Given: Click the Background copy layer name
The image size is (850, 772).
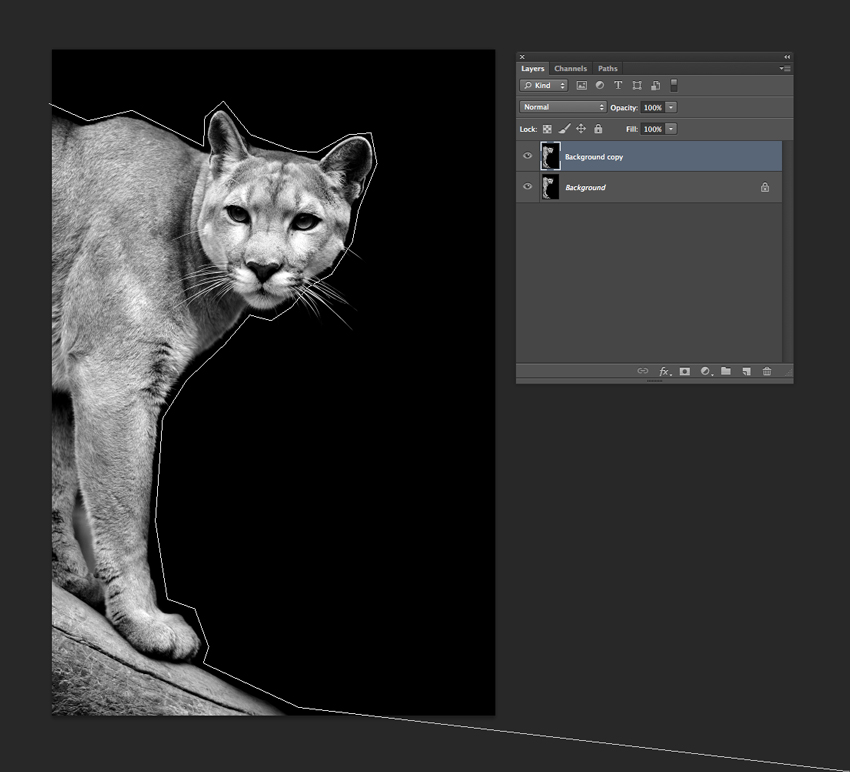Looking at the screenshot, I should point(594,157).
